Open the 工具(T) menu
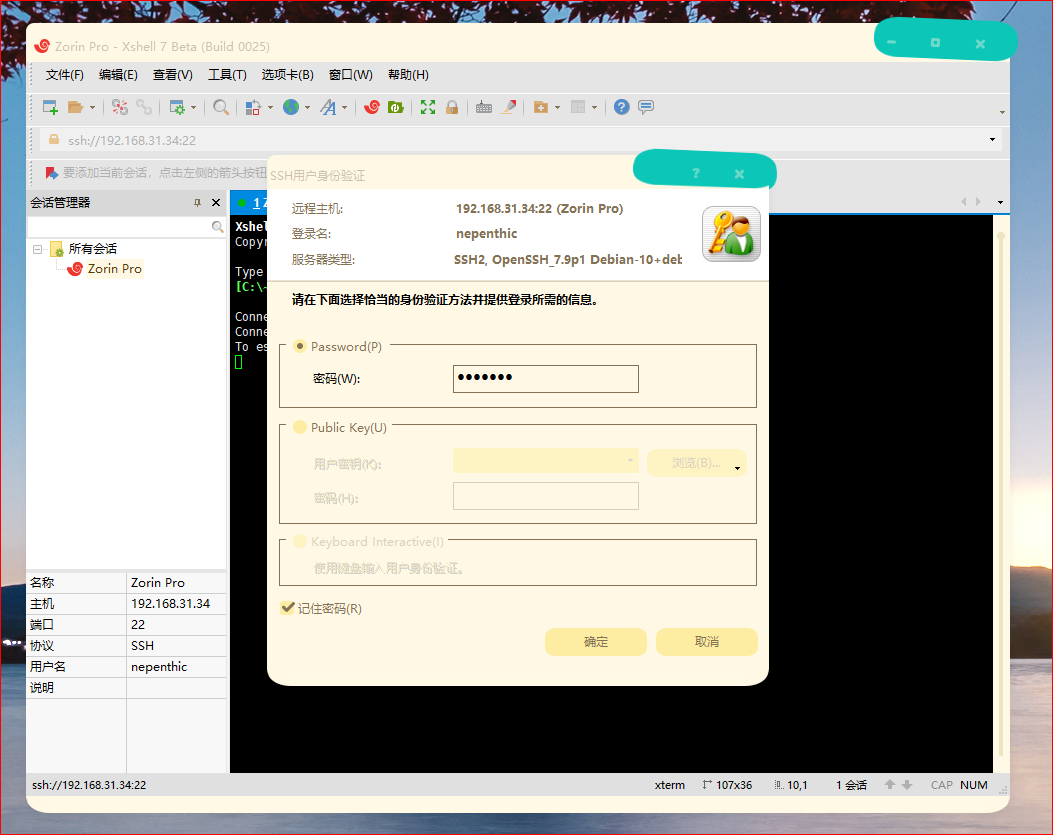Image resolution: width=1053 pixels, height=835 pixels. pyautogui.click(x=227, y=75)
